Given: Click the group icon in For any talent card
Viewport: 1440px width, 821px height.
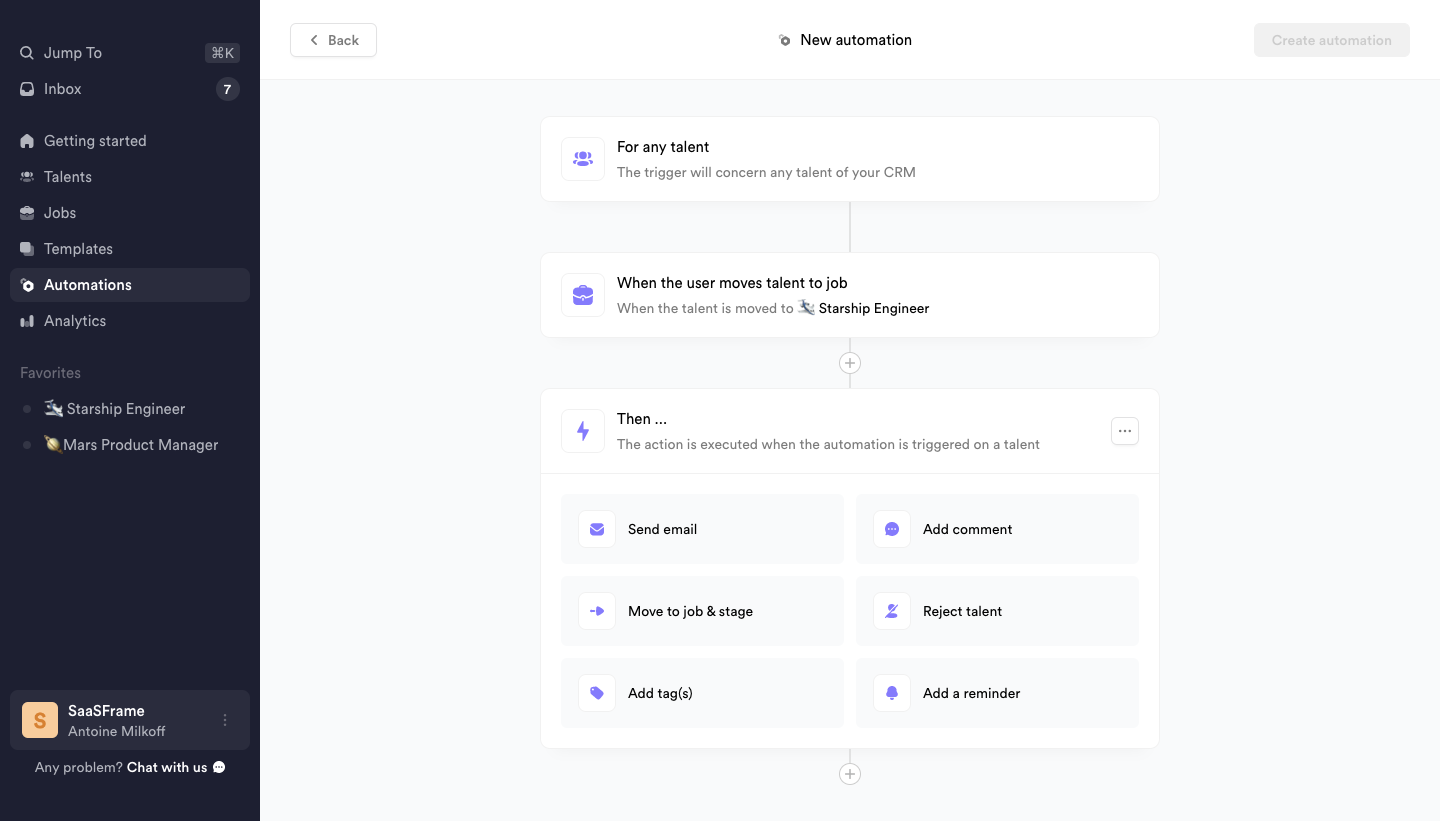Looking at the screenshot, I should [x=583, y=159].
